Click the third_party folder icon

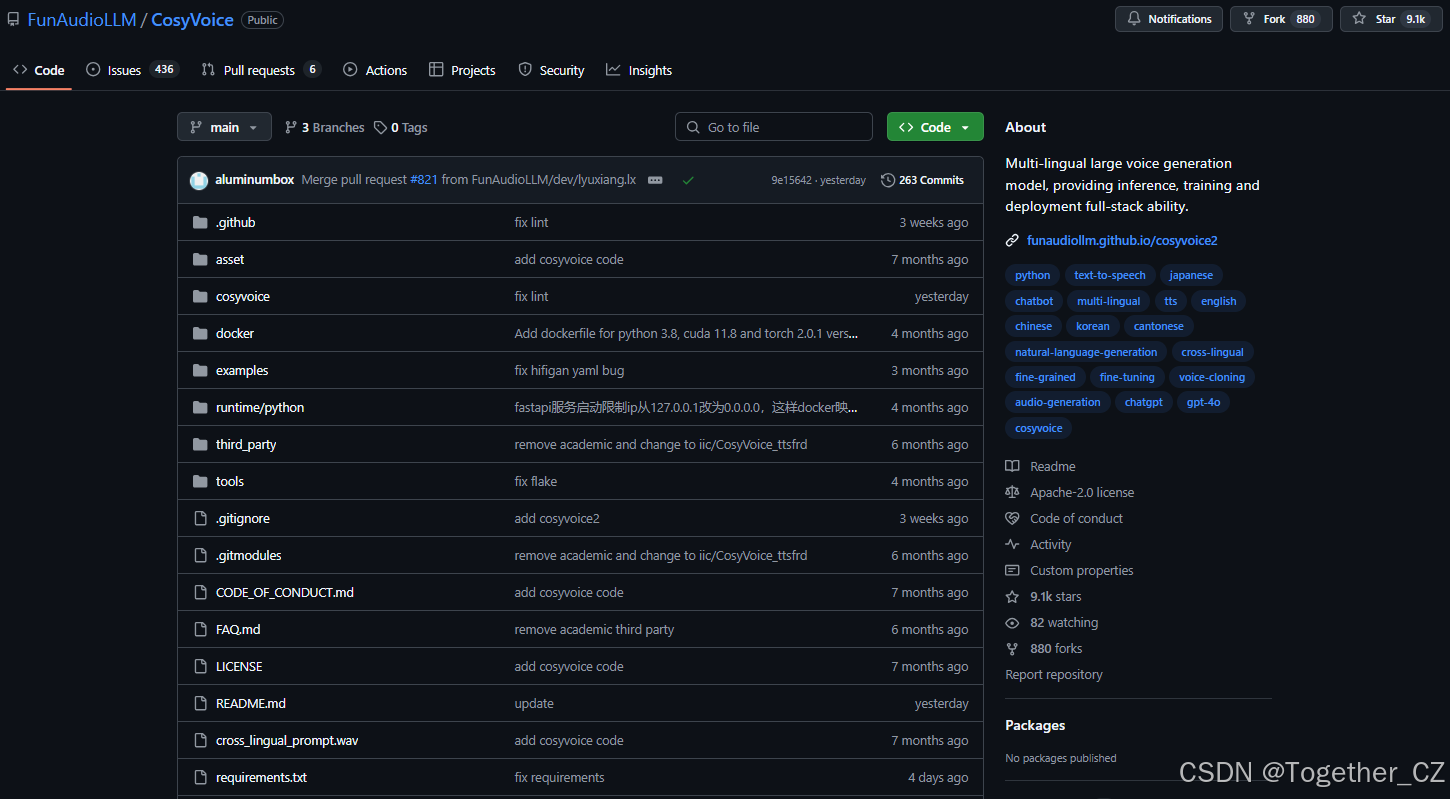(x=199, y=444)
